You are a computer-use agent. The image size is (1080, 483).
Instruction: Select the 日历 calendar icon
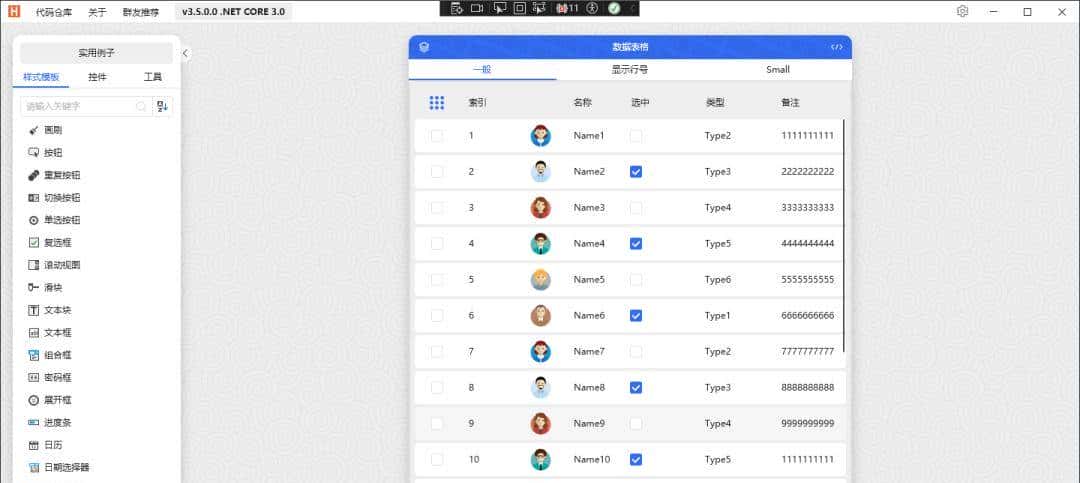tap(33, 445)
